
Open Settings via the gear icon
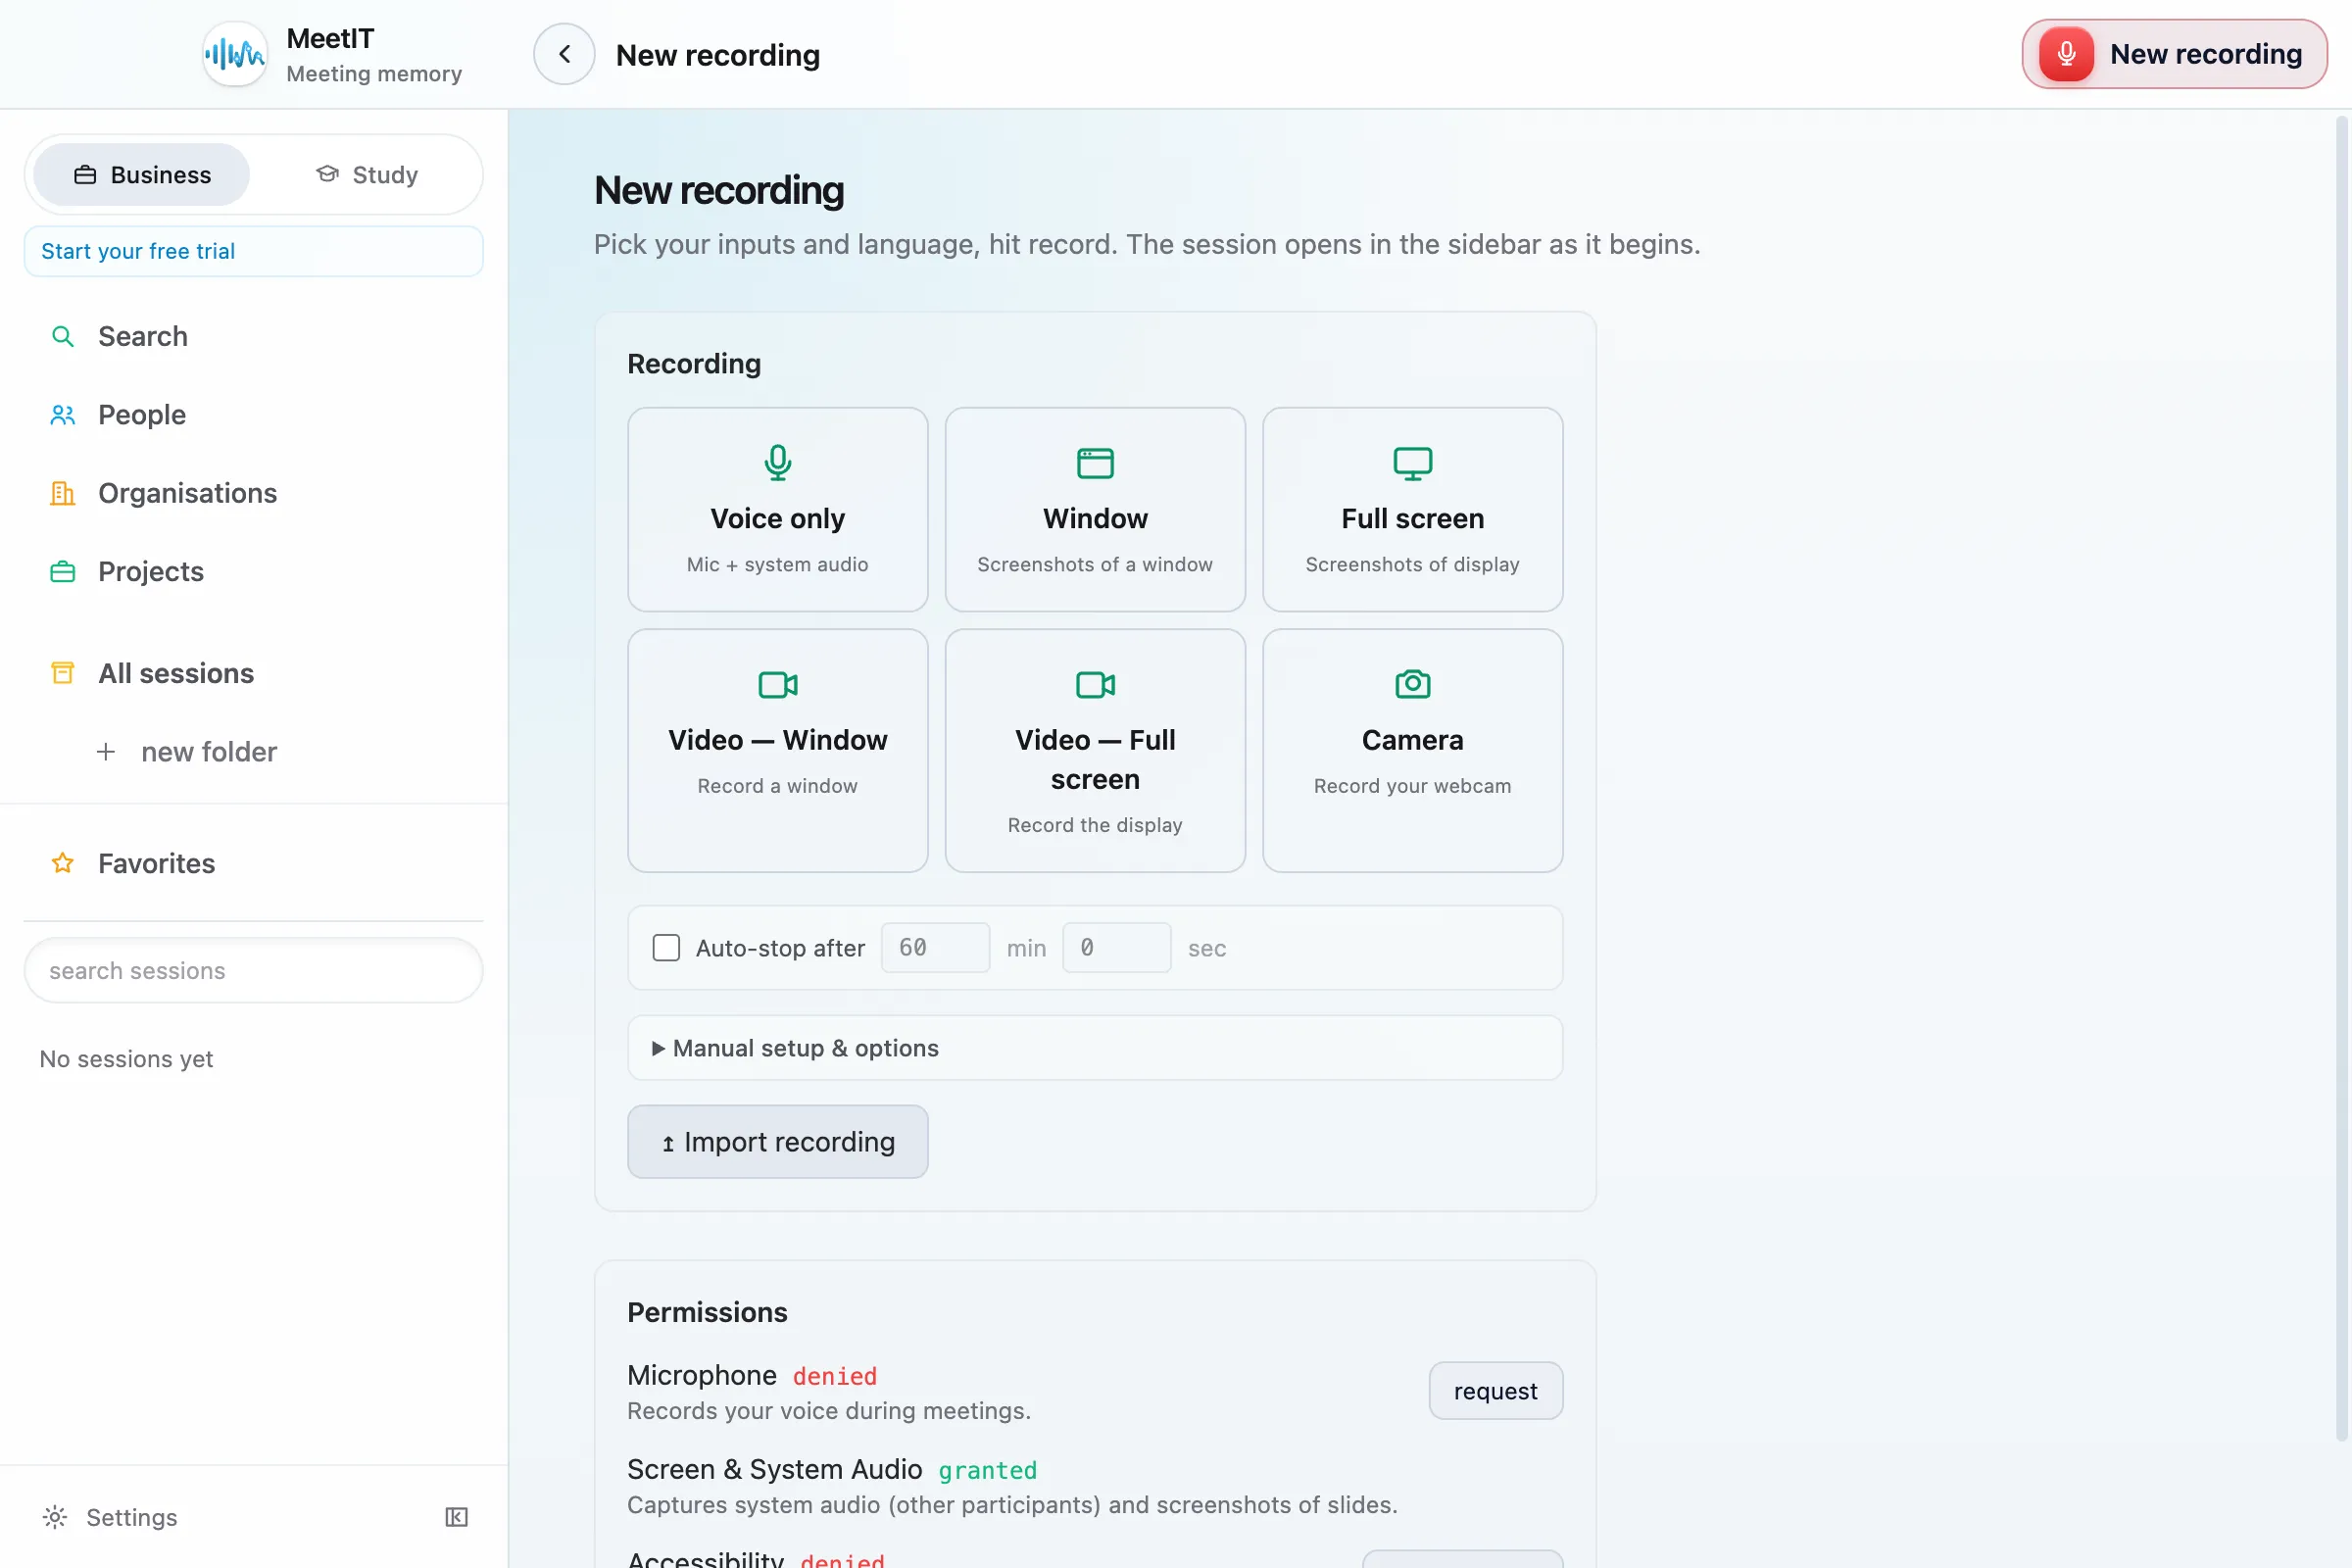tap(55, 1517)
